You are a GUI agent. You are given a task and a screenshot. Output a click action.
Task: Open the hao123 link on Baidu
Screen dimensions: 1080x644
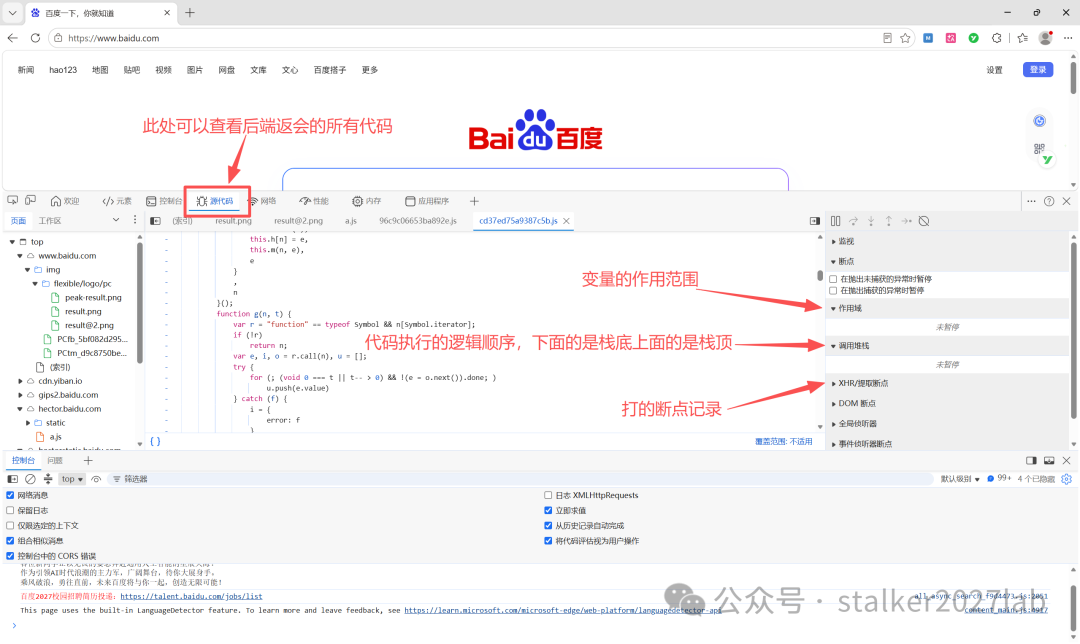63,70
